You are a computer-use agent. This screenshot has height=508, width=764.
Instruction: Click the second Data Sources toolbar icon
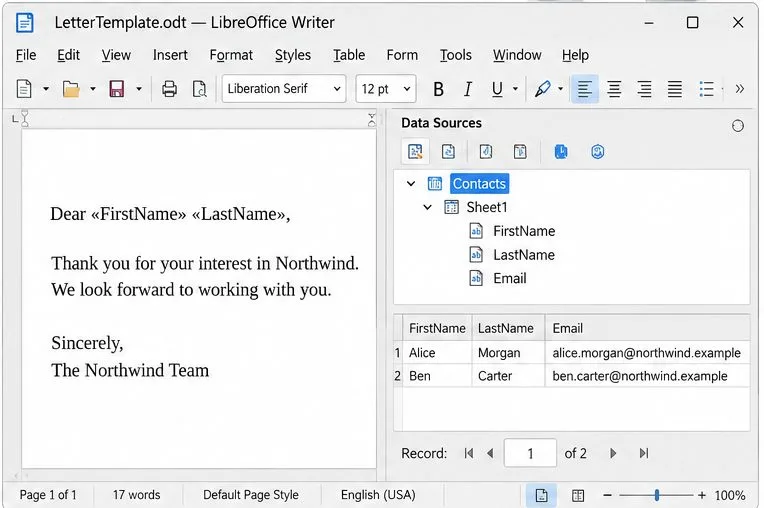click(x=448, y=151)
